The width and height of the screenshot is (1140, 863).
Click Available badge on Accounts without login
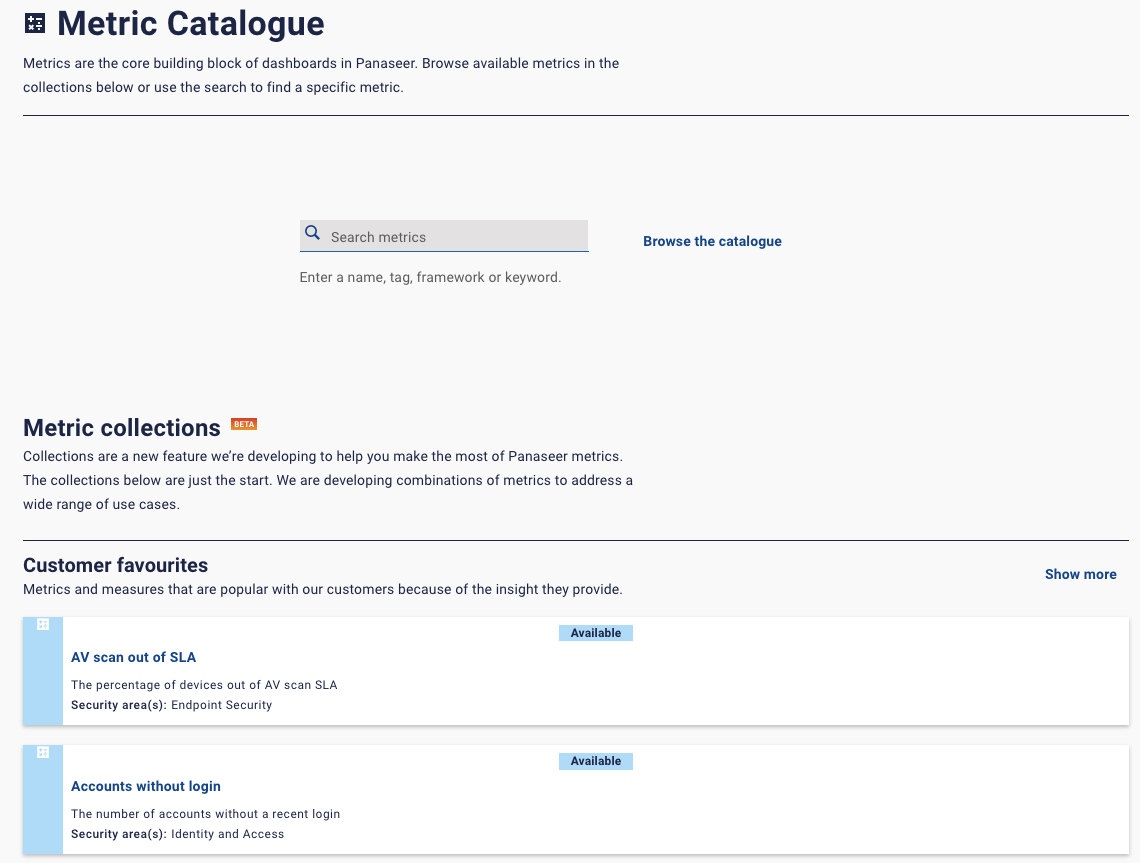tap(596, 761)
